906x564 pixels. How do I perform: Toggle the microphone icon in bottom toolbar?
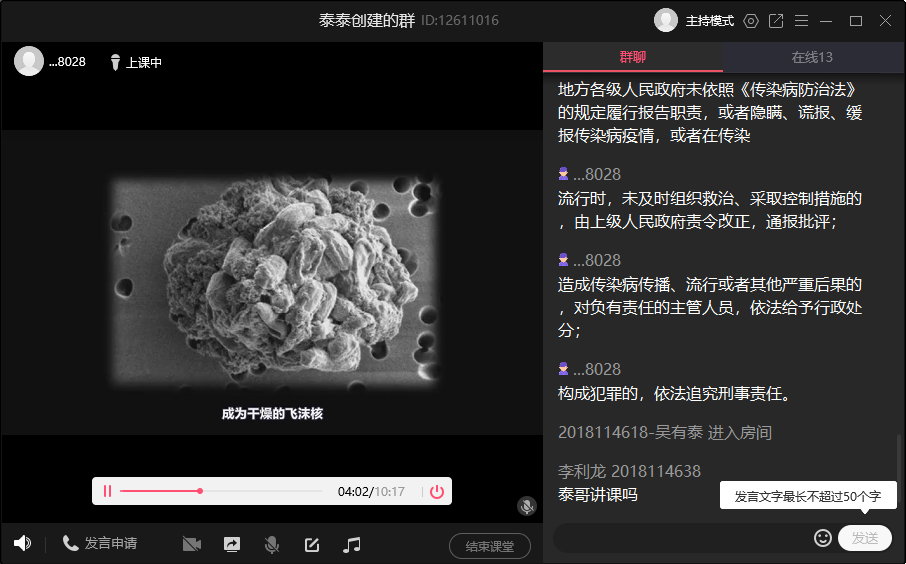(272, 544)
